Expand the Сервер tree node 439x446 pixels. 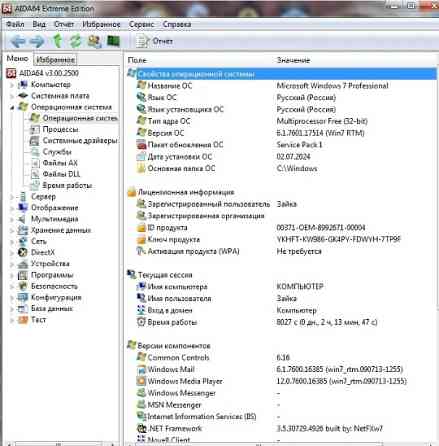coord(12,197)
